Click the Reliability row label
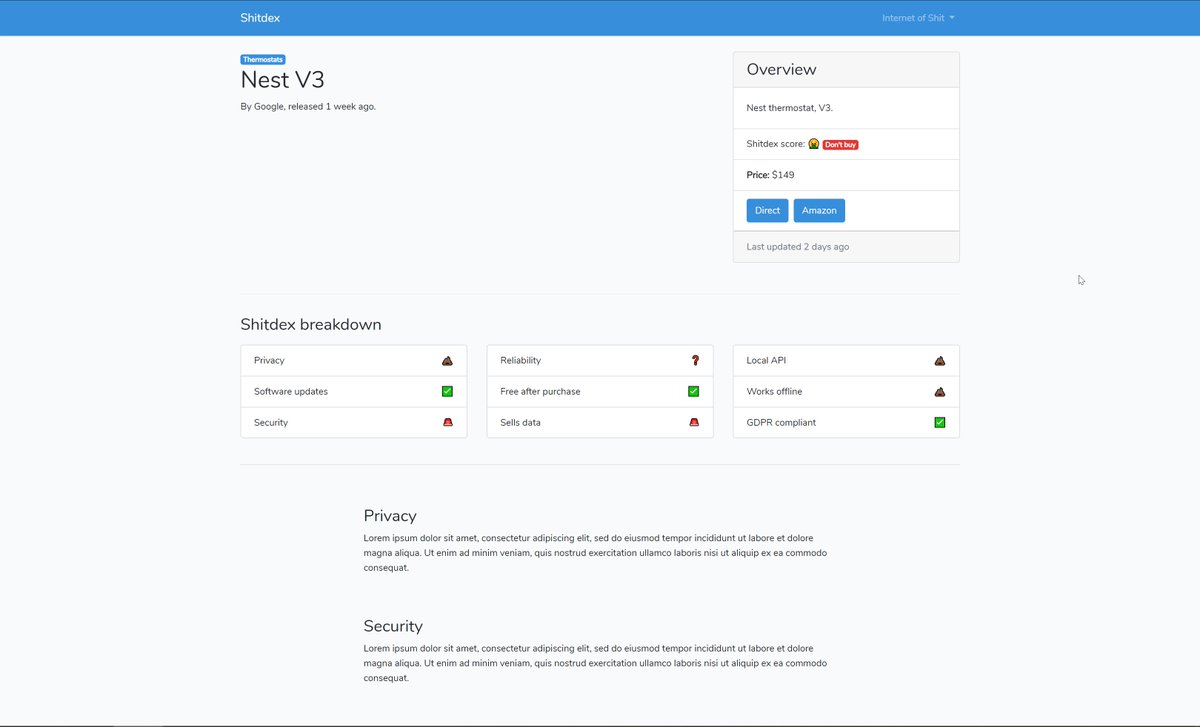Image resolution: width=1200 pixels, height=727 pixels. click(520, 360)
